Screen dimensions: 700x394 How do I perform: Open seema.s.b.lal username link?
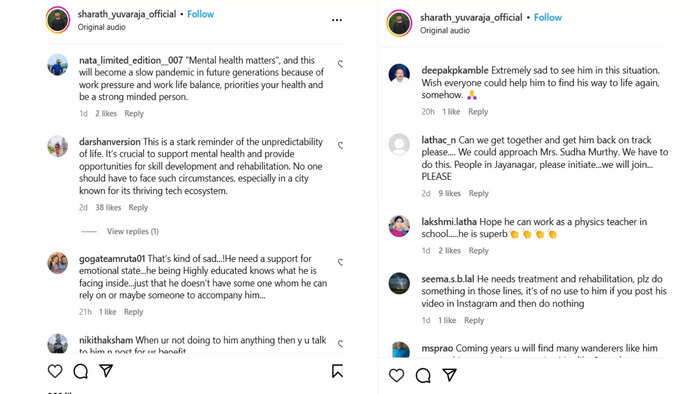(448, 279)
